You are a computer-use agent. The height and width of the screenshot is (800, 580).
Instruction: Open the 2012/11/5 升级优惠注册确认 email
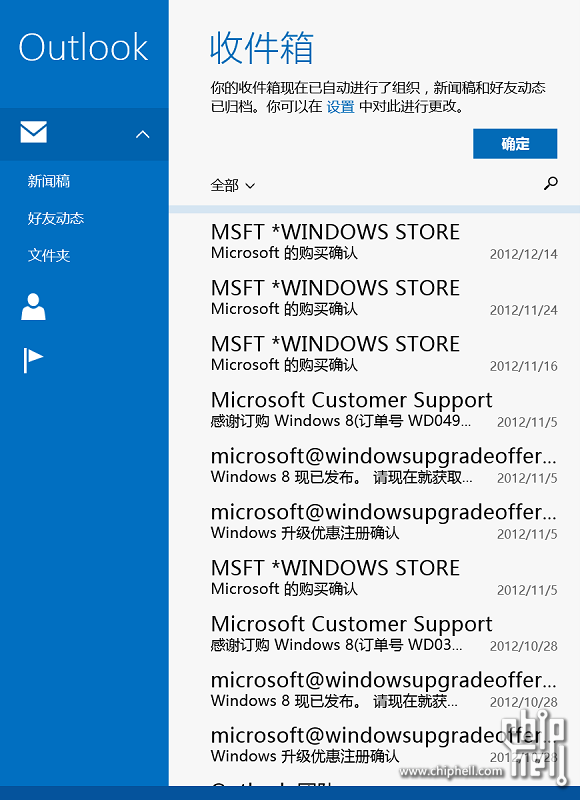[384, 522]
